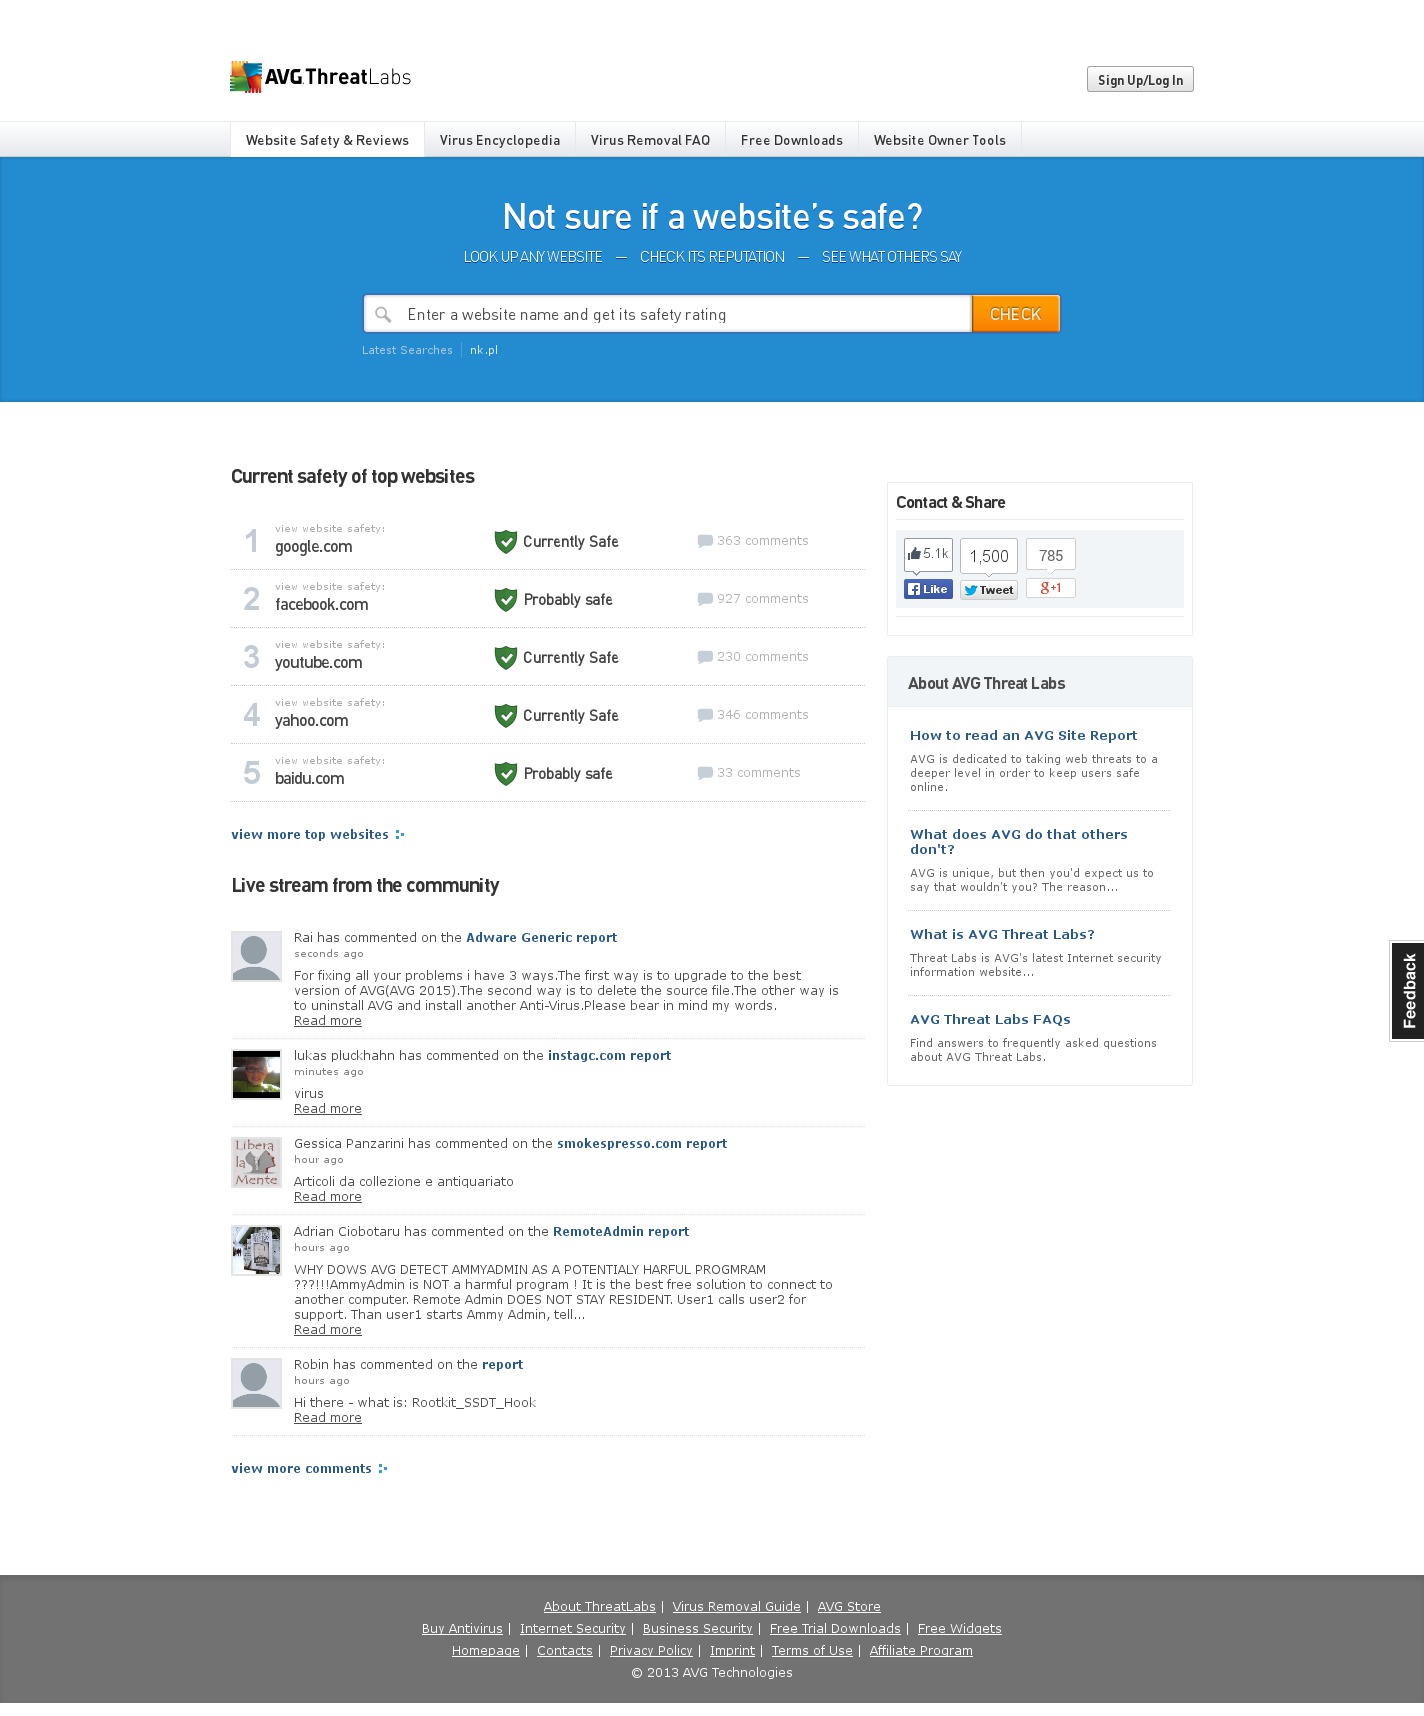Open google.com website safety report
The image size is (1424, 1716).
click(x=314, y=547)
